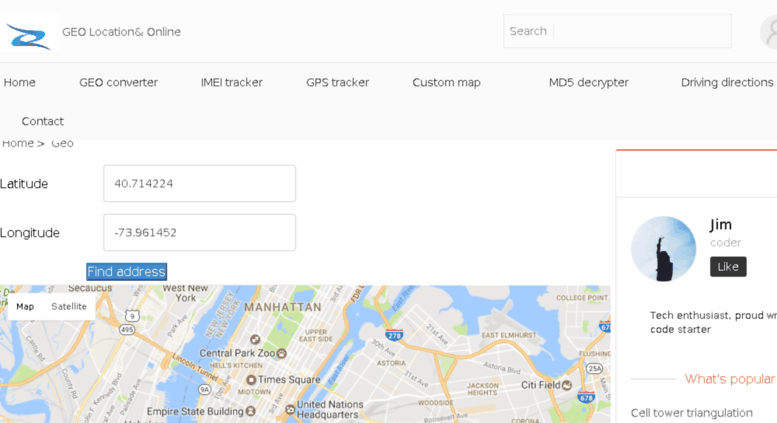Viewport: 777px width, 423px height.
Task: Click the MANHATTAN label on map
Action: click(282, 308)
